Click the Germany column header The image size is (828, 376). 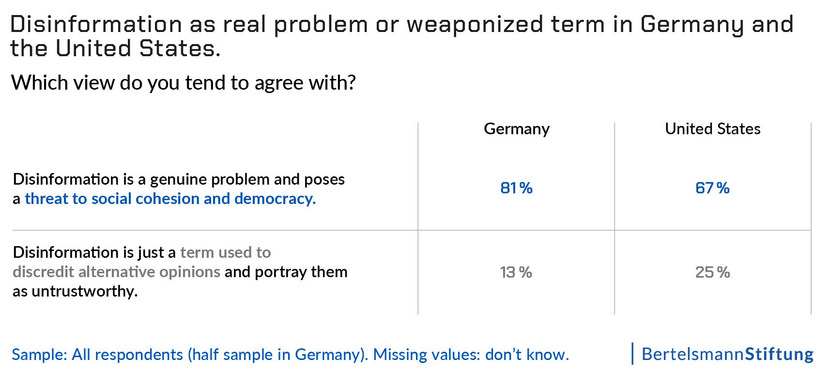(516, 129)
